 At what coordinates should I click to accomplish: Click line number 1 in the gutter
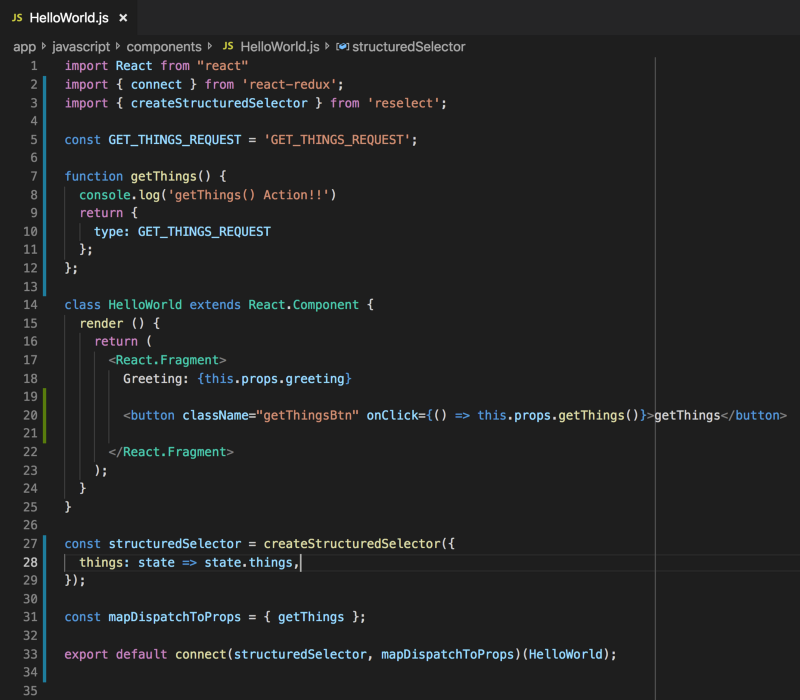[34, 66]
